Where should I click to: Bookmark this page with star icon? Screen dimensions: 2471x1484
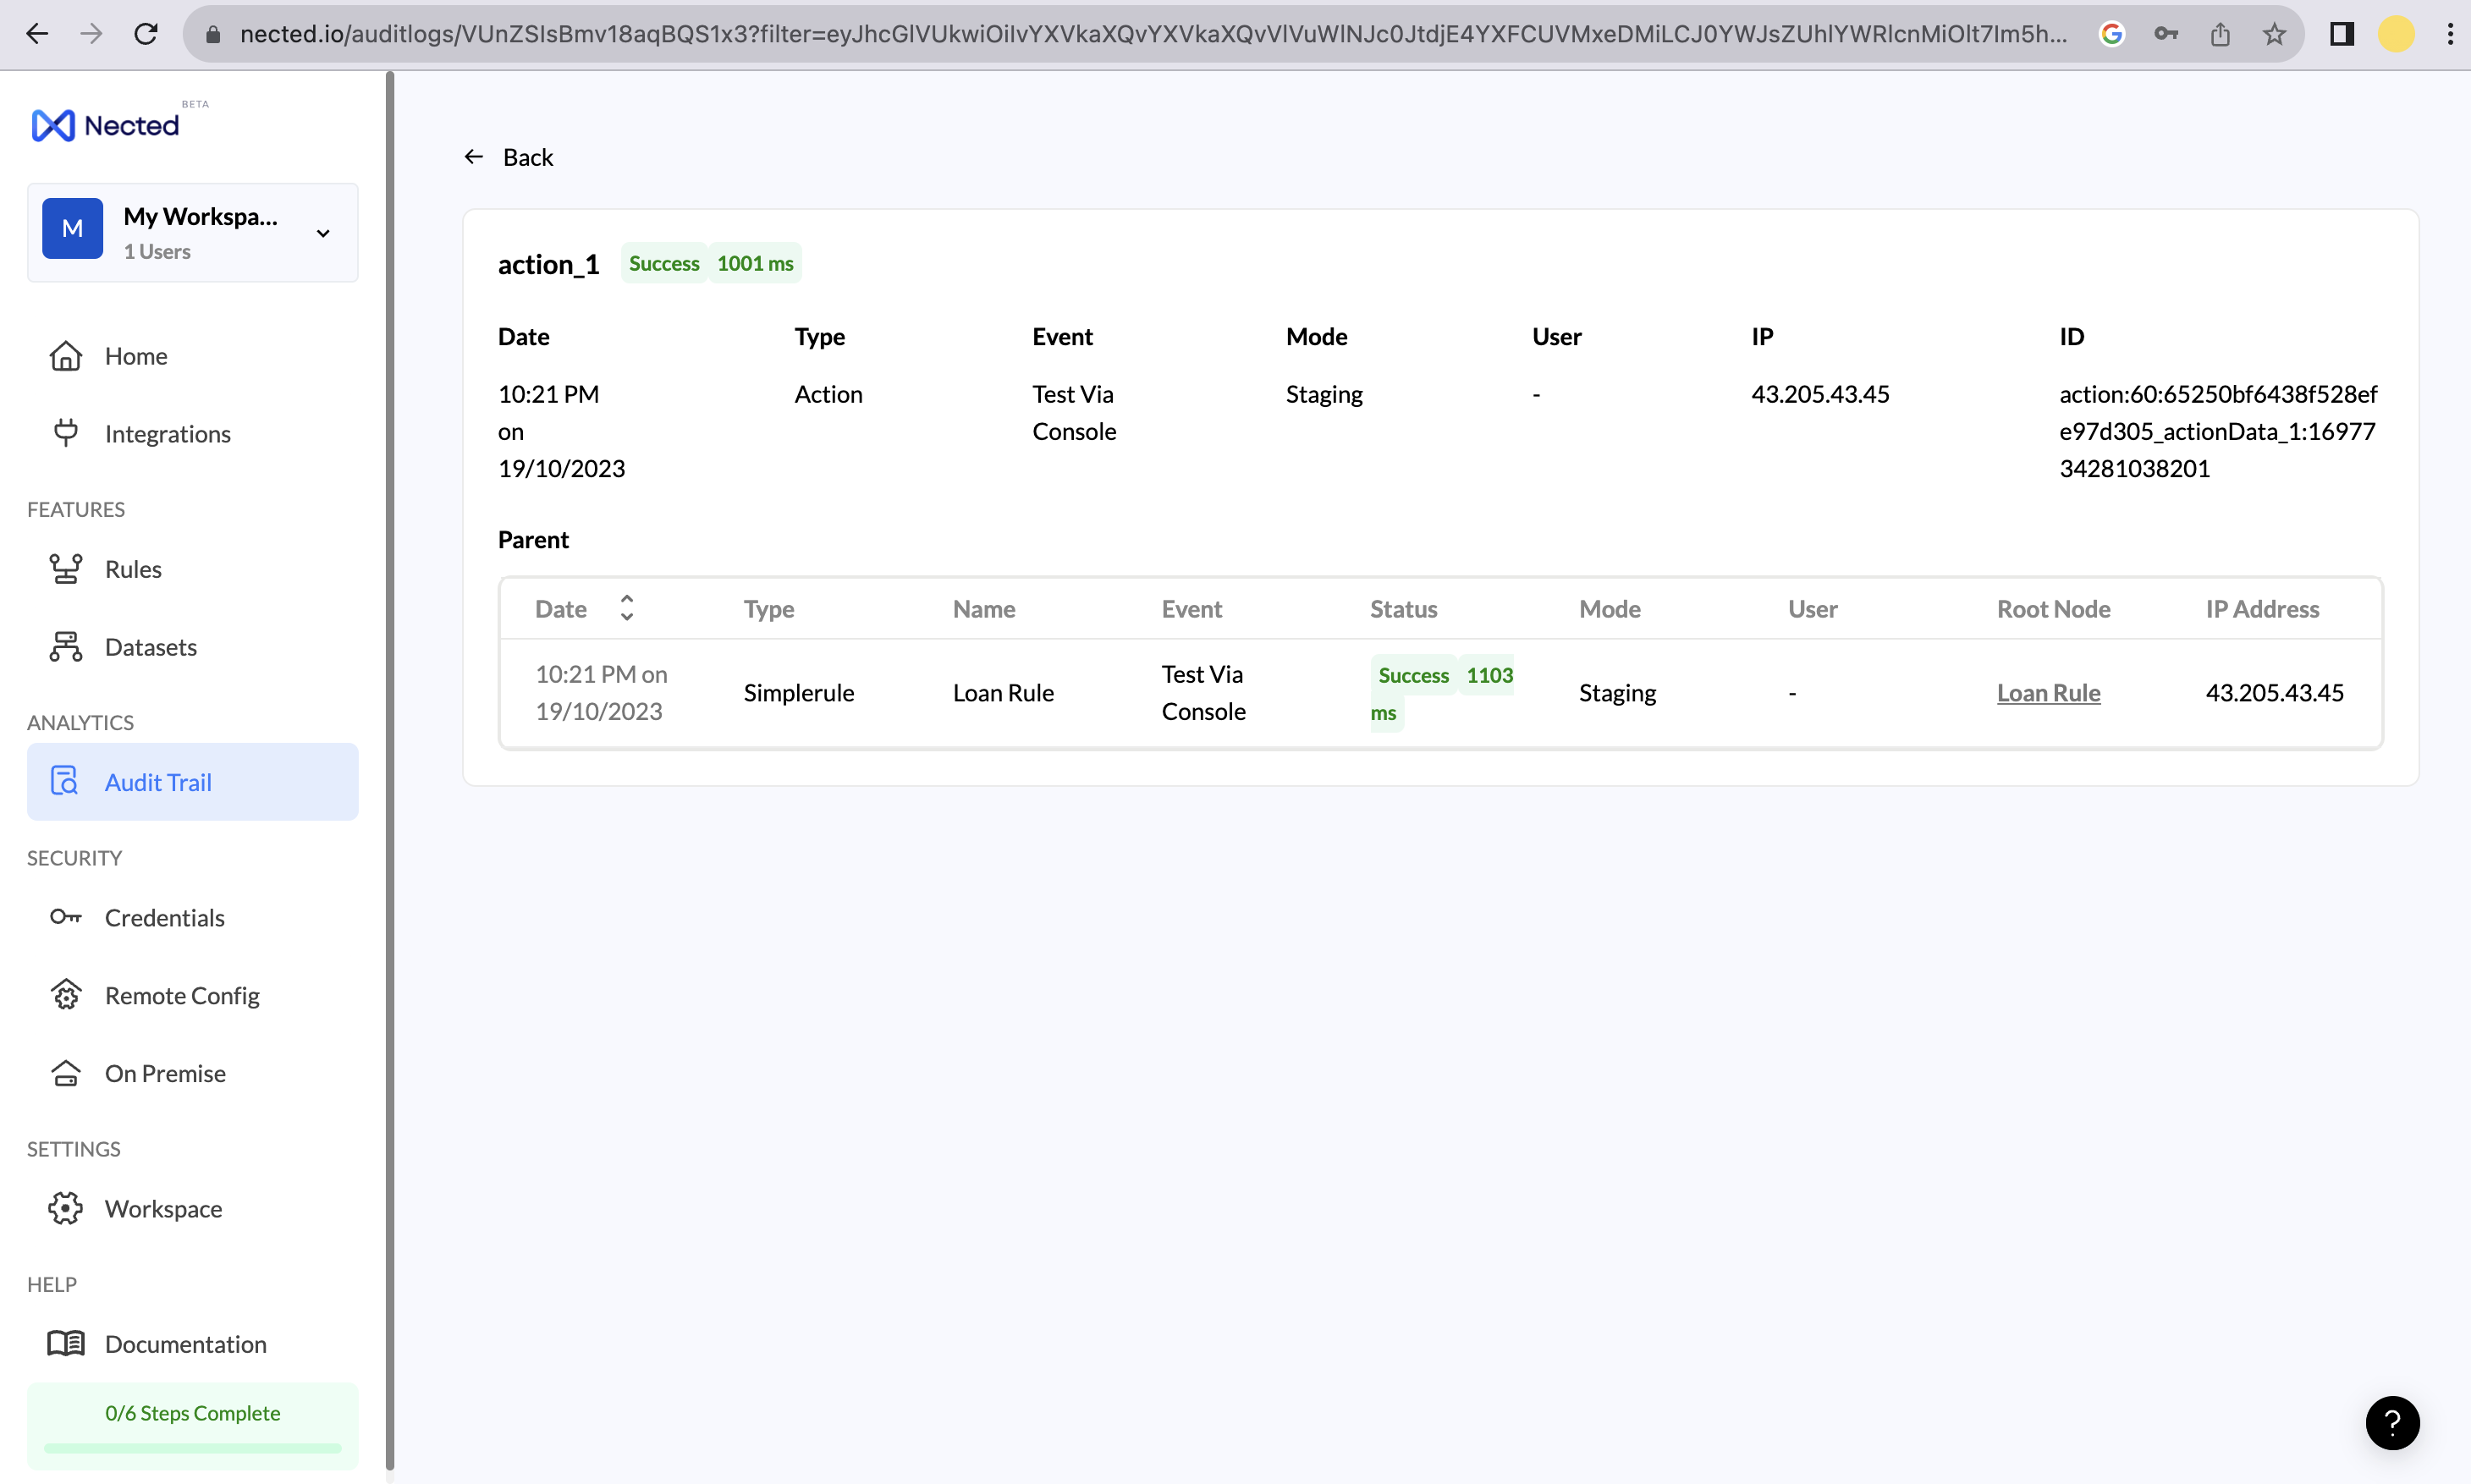click(x=2274, y=34)
